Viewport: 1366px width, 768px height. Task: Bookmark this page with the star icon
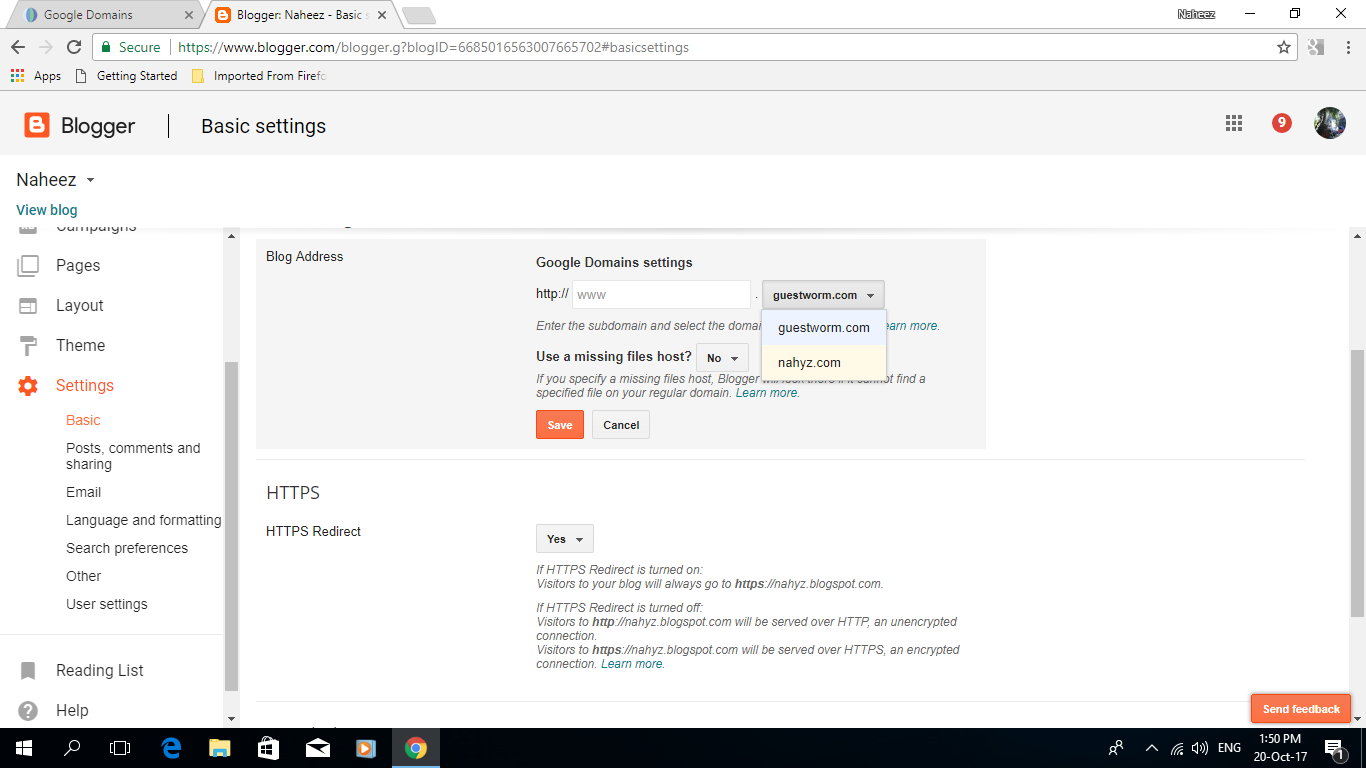1284,47
